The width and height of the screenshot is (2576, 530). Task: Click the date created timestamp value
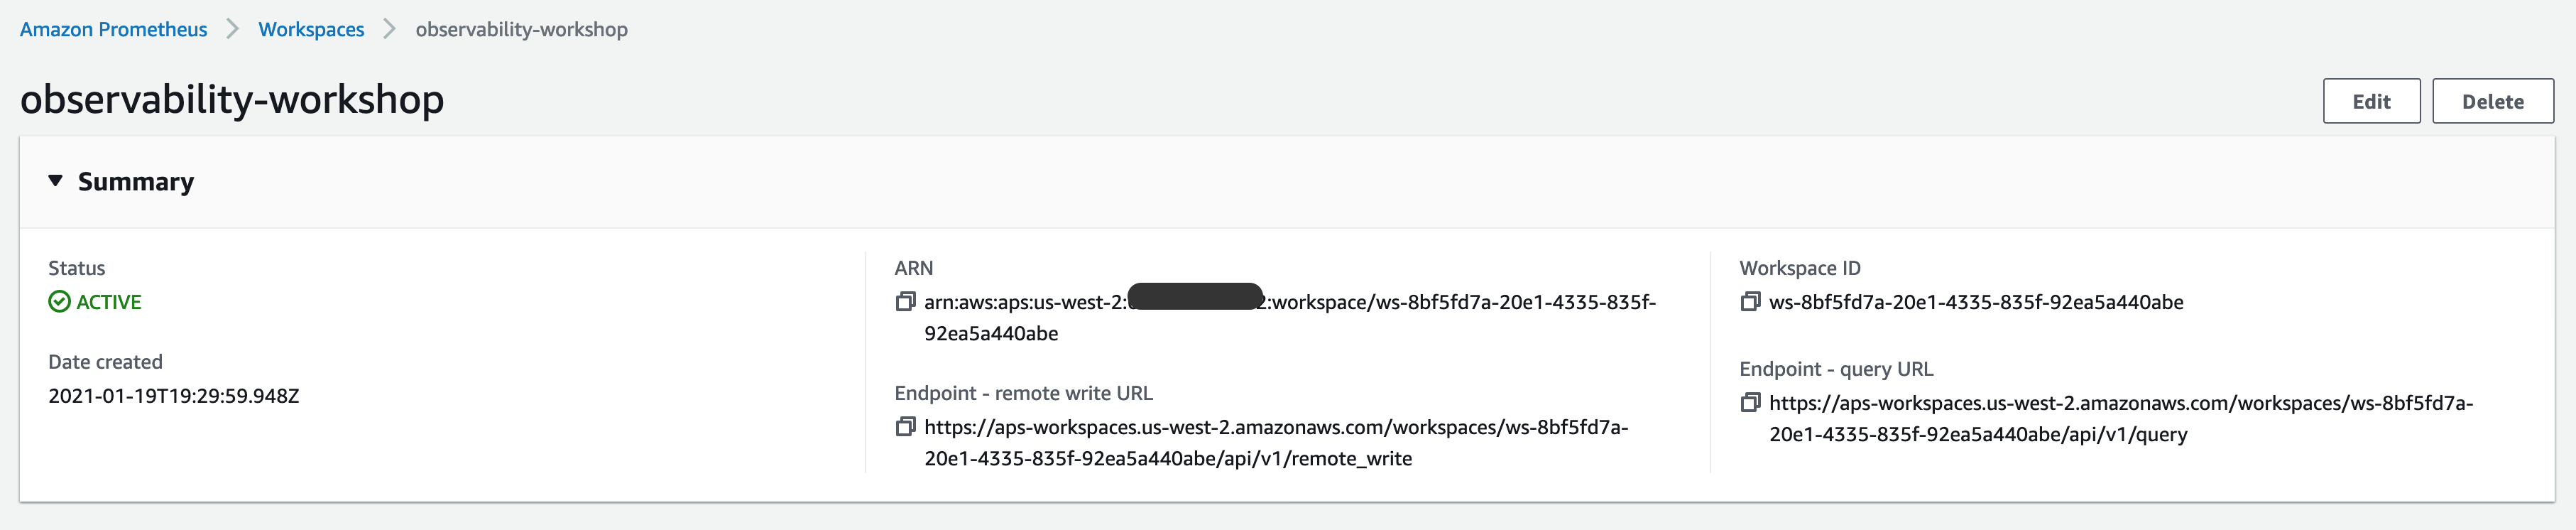pos(174,396)
